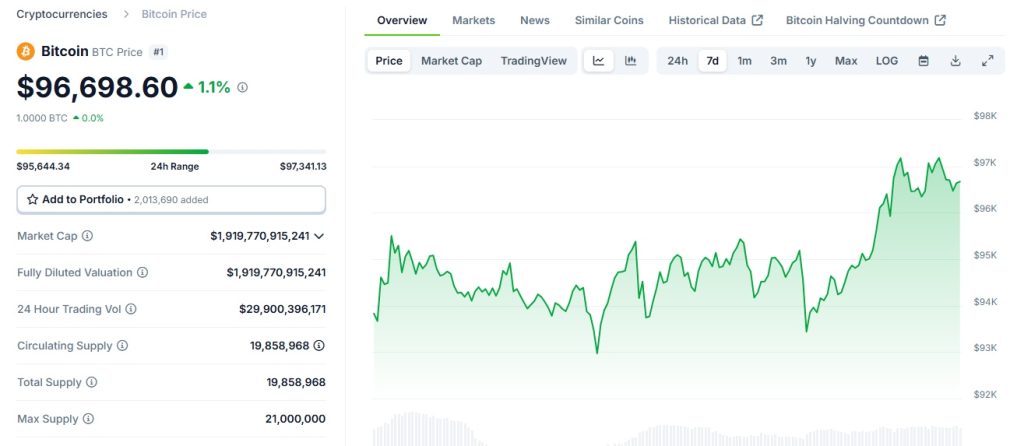Click the $96,698.60 price value
Viewport: 1024px width, 446px height.
[97, 87]
